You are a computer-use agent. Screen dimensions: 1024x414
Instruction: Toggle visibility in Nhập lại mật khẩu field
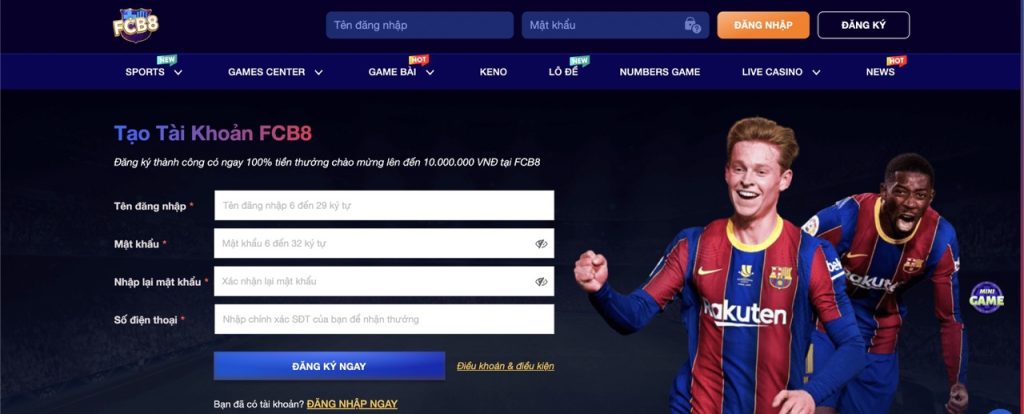click(x=541, y=281)
